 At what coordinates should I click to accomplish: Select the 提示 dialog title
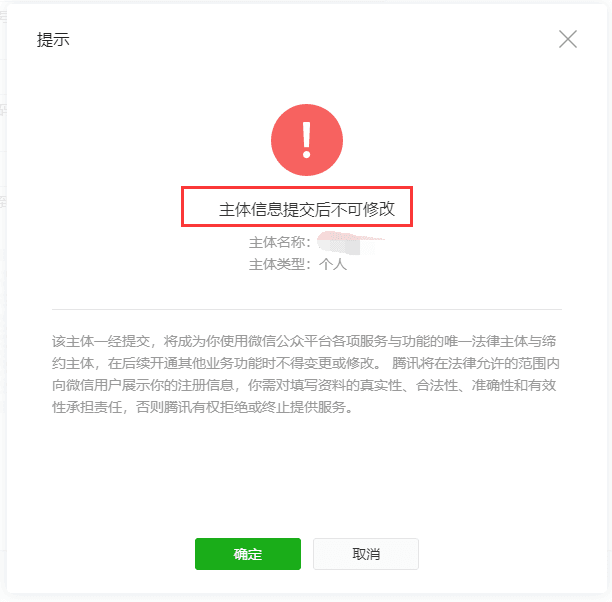coord(53,39)
